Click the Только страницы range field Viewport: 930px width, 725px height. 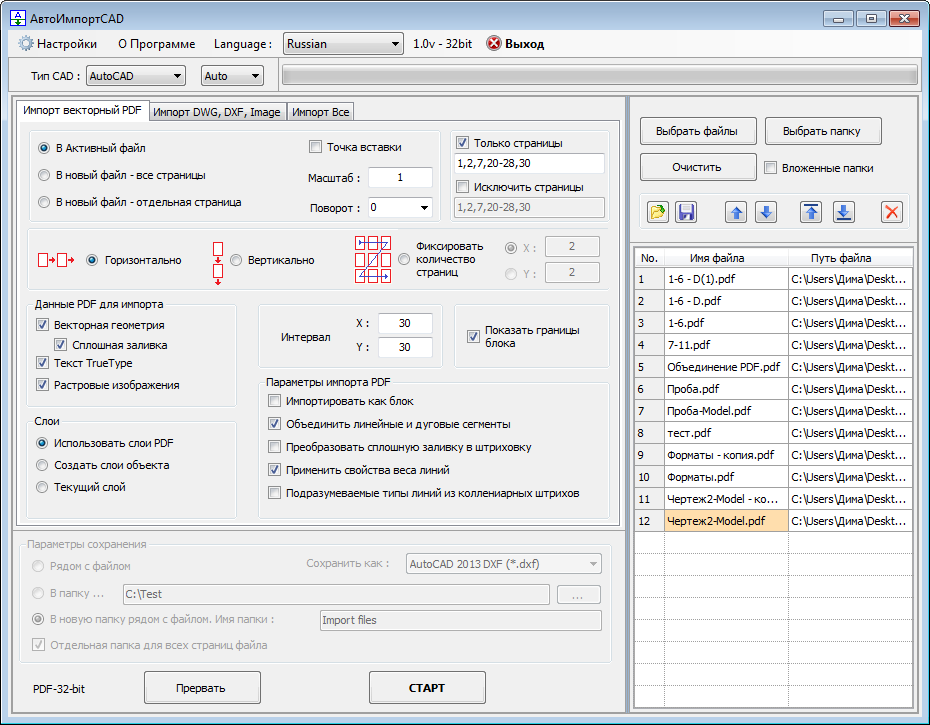[x=530, y=163]
